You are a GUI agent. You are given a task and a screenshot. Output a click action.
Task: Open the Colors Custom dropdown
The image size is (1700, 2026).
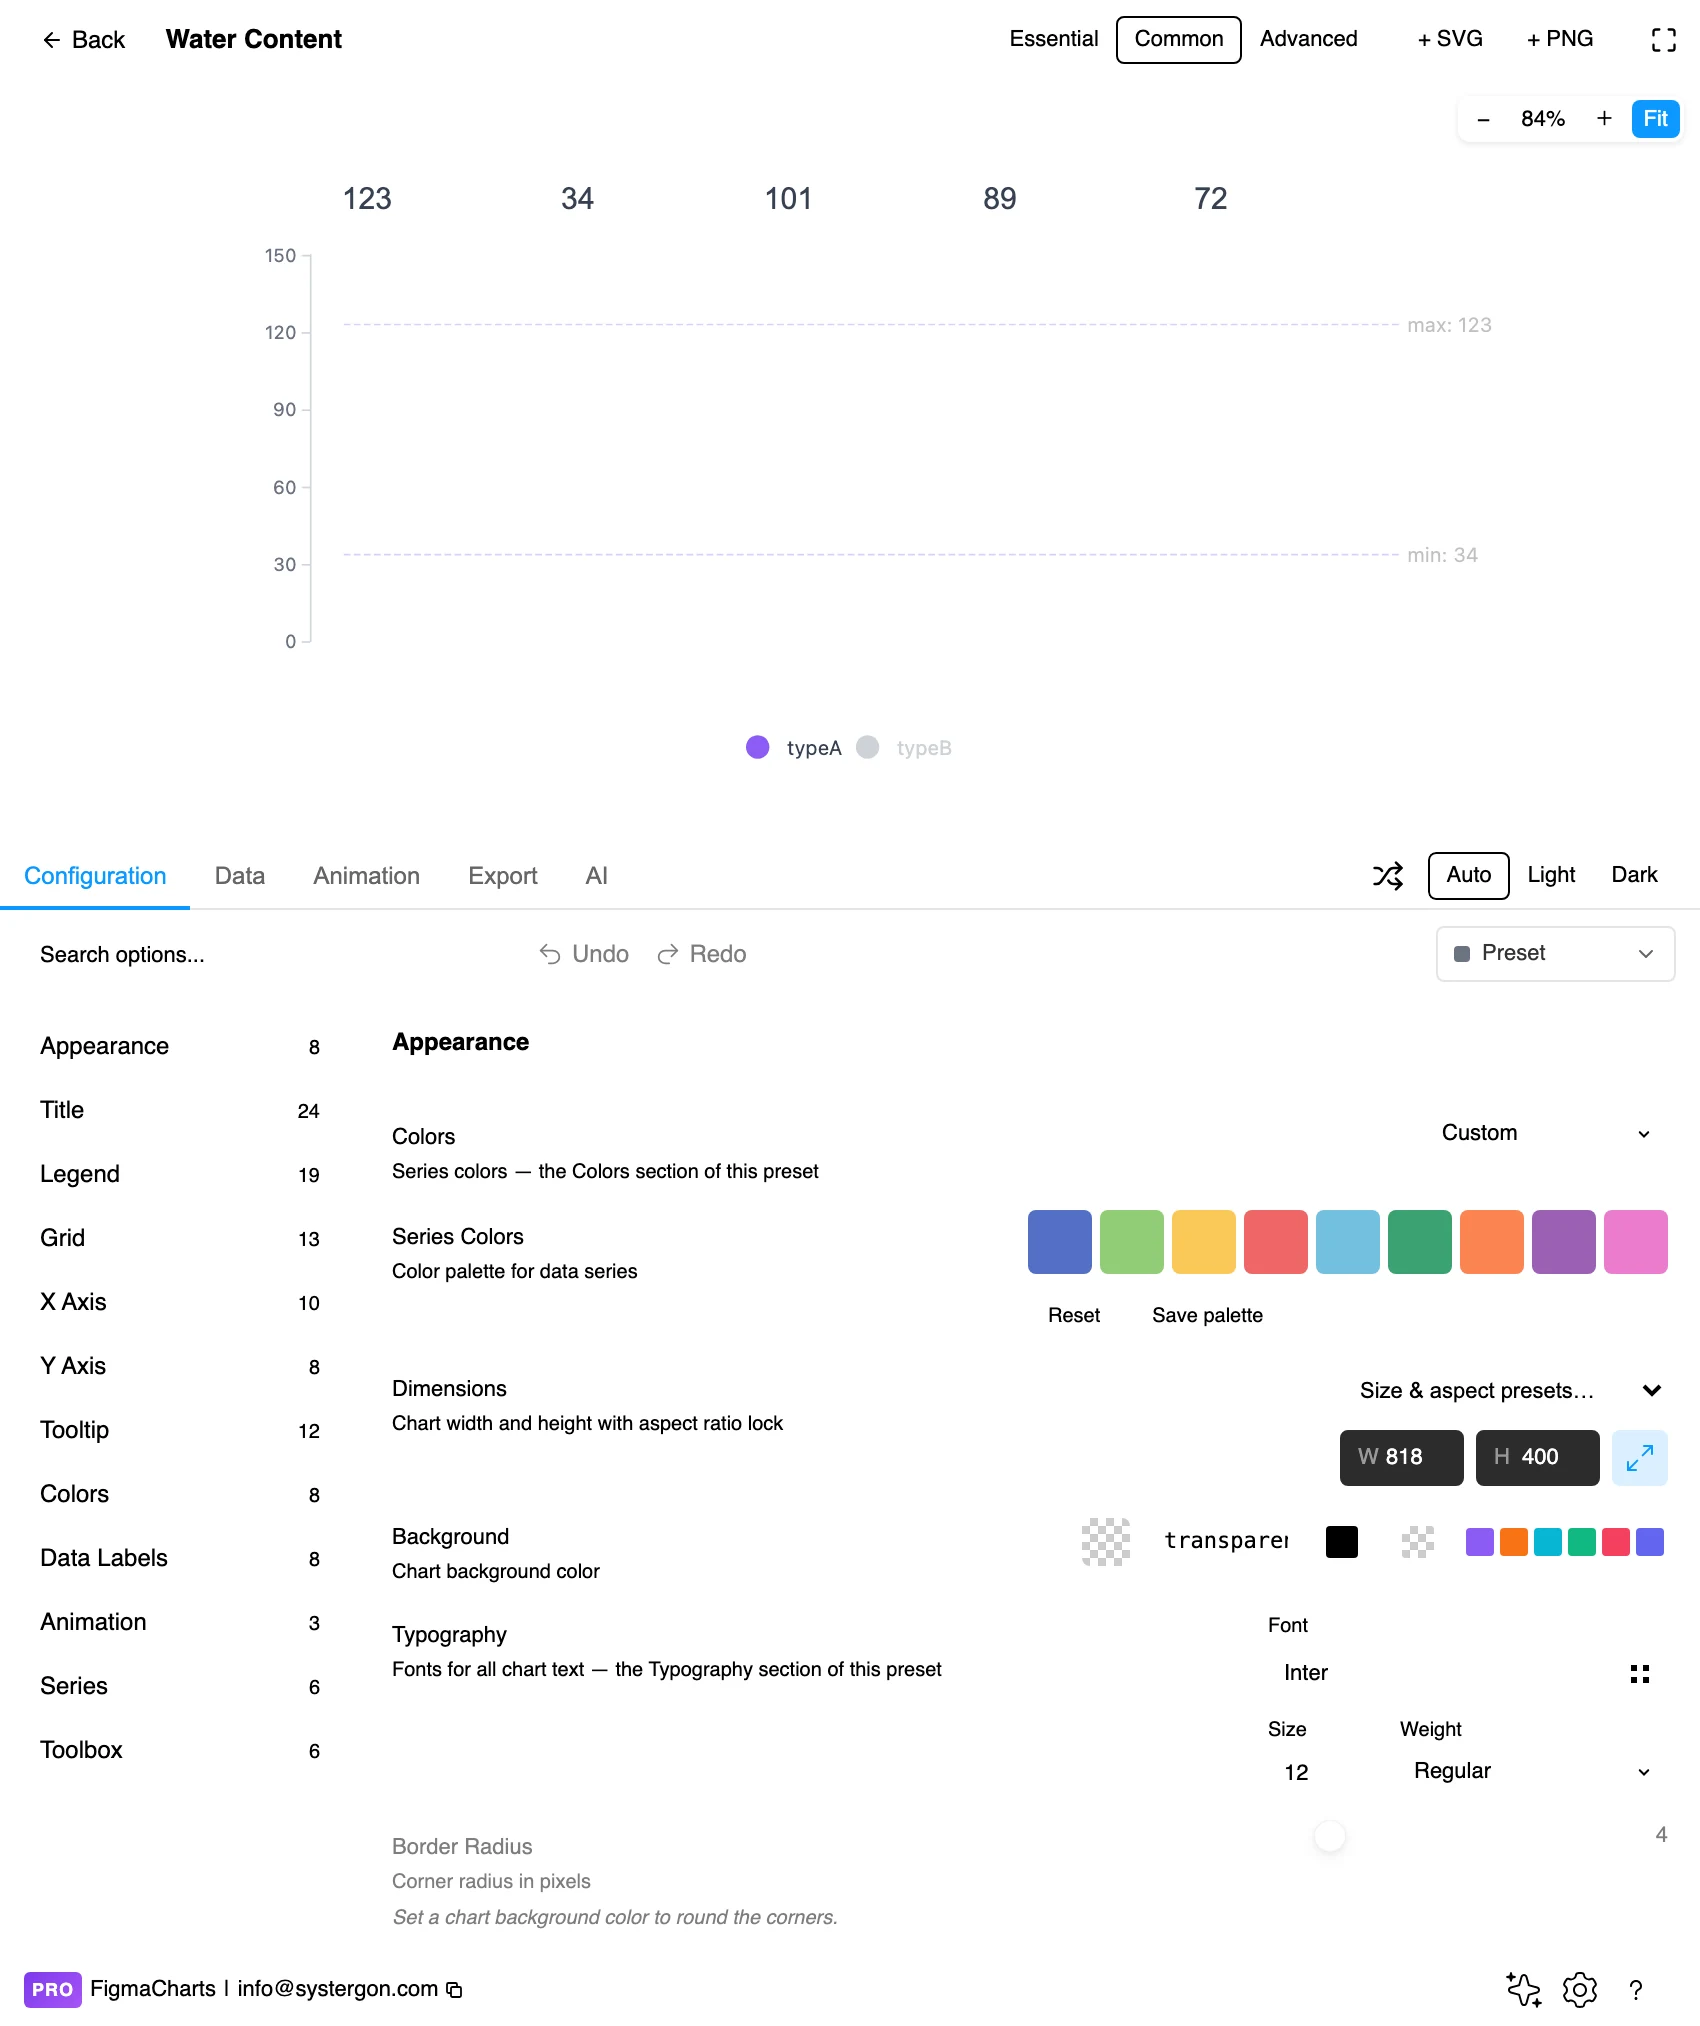coord(1546,1133)
